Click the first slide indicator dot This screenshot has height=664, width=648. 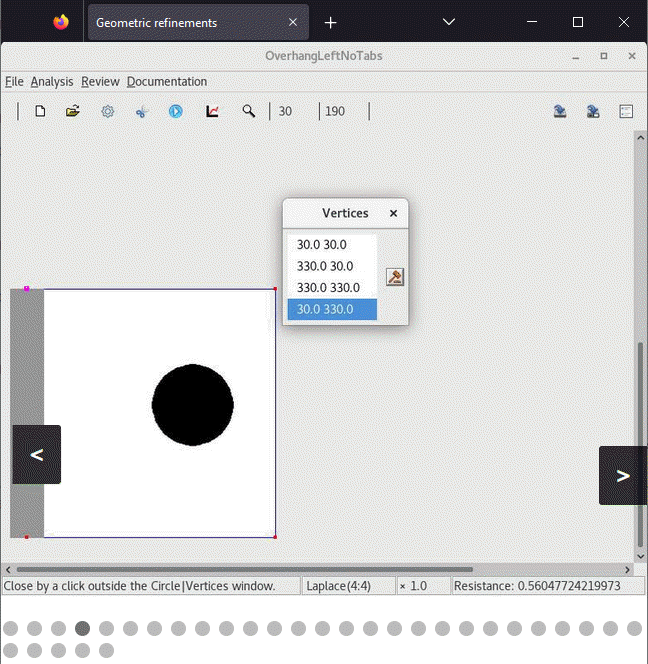coord(11,628)
